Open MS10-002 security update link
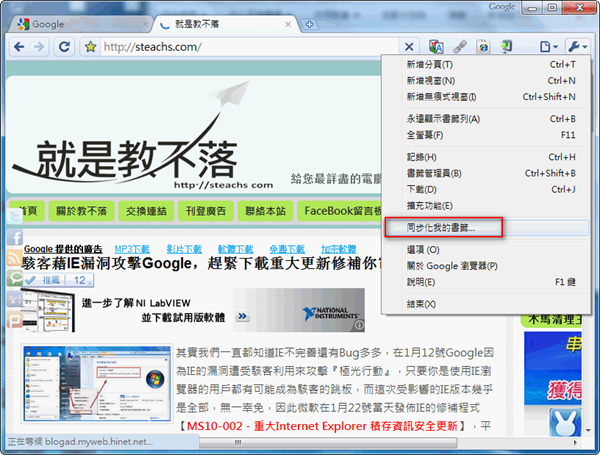This screenshot has width=600, height=455. (x=322, y=426)
